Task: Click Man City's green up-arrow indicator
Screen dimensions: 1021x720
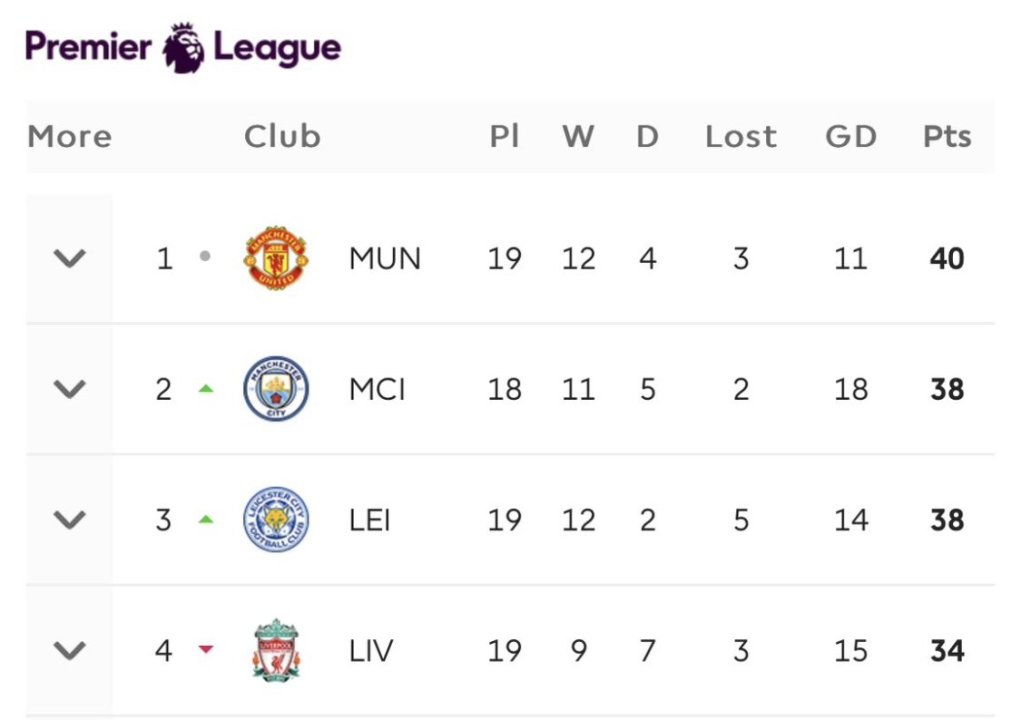Action: coord(206,388)
